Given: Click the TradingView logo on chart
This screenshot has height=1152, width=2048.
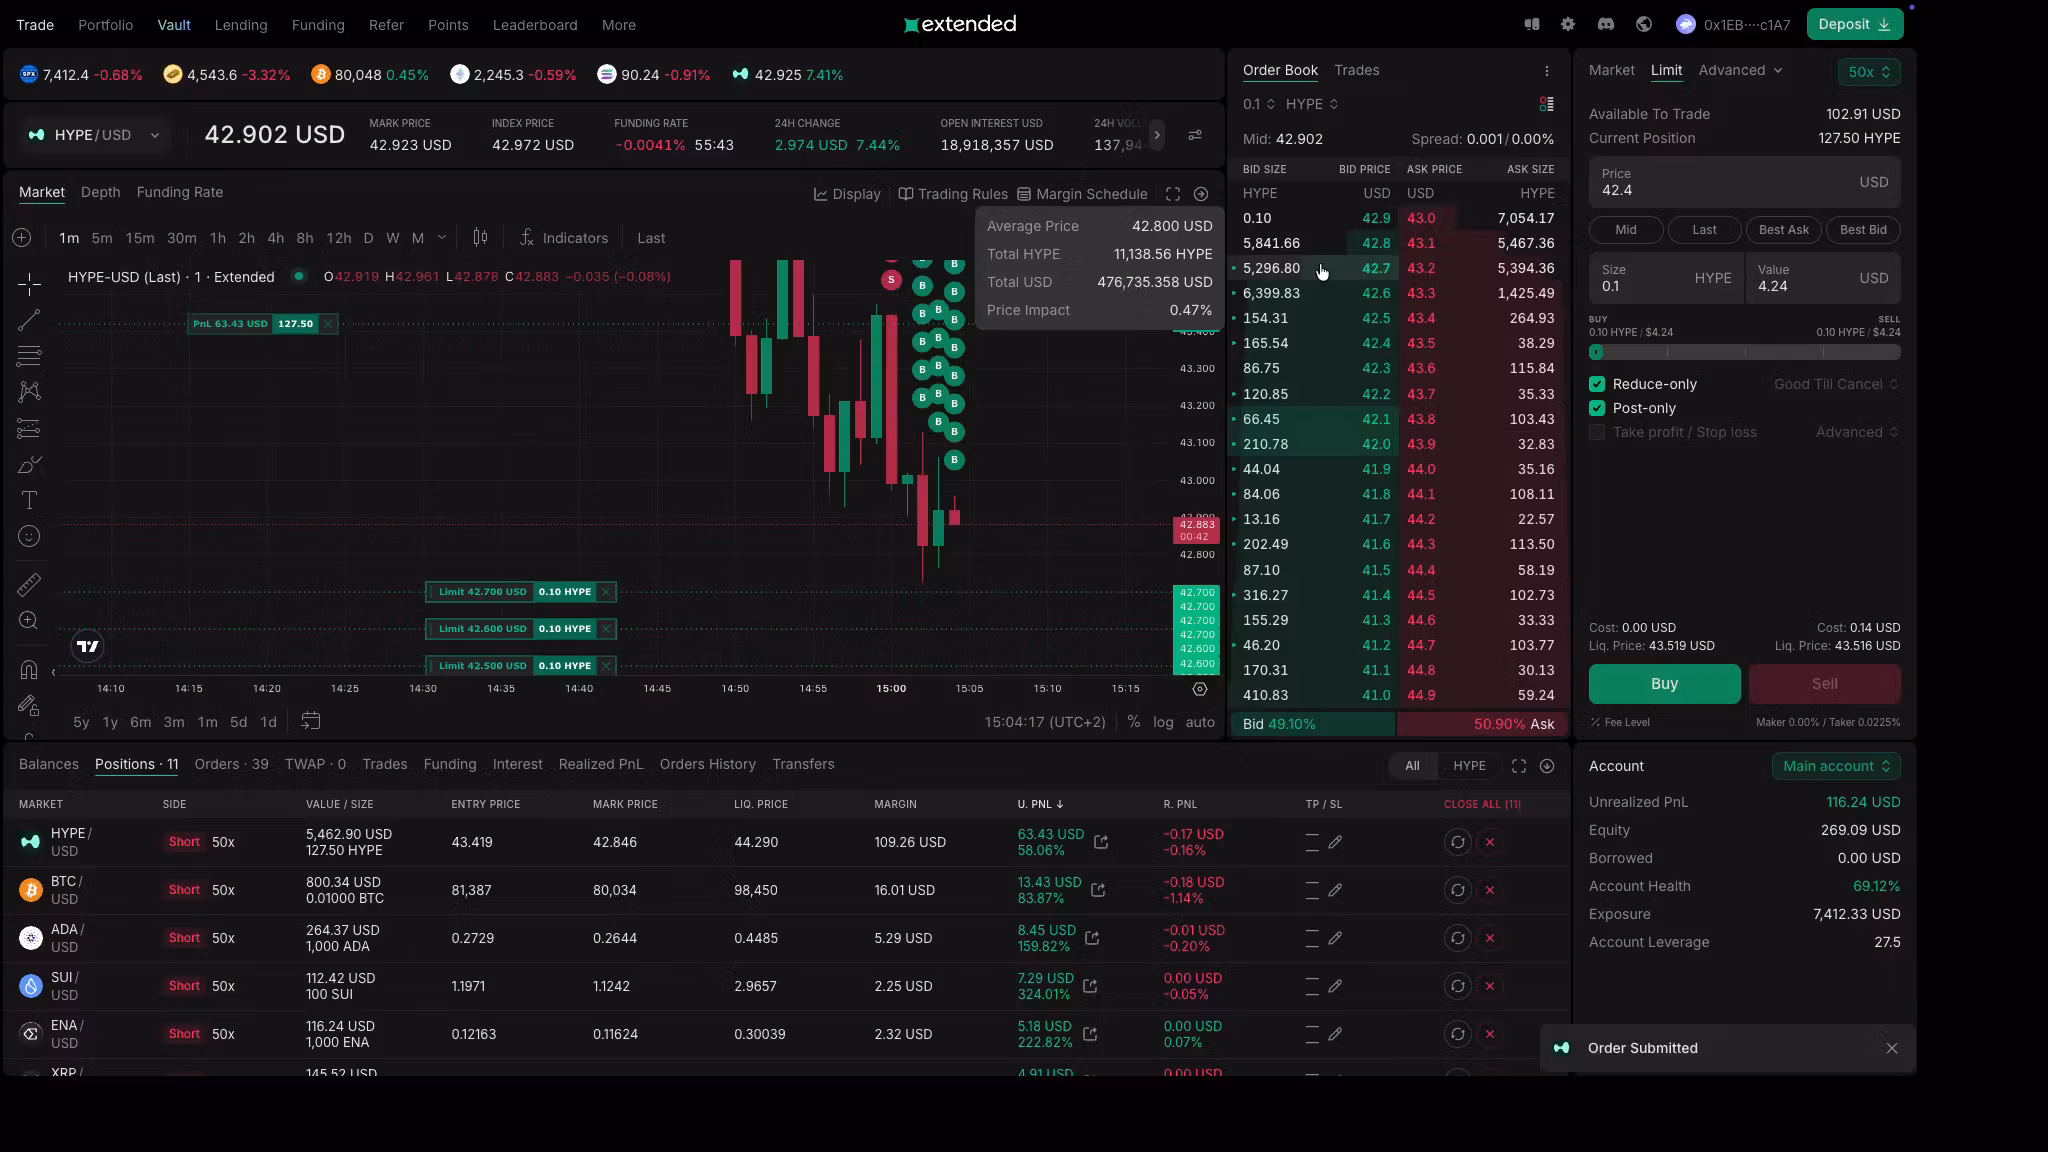Looking at the screenshot, I should 88,647.
